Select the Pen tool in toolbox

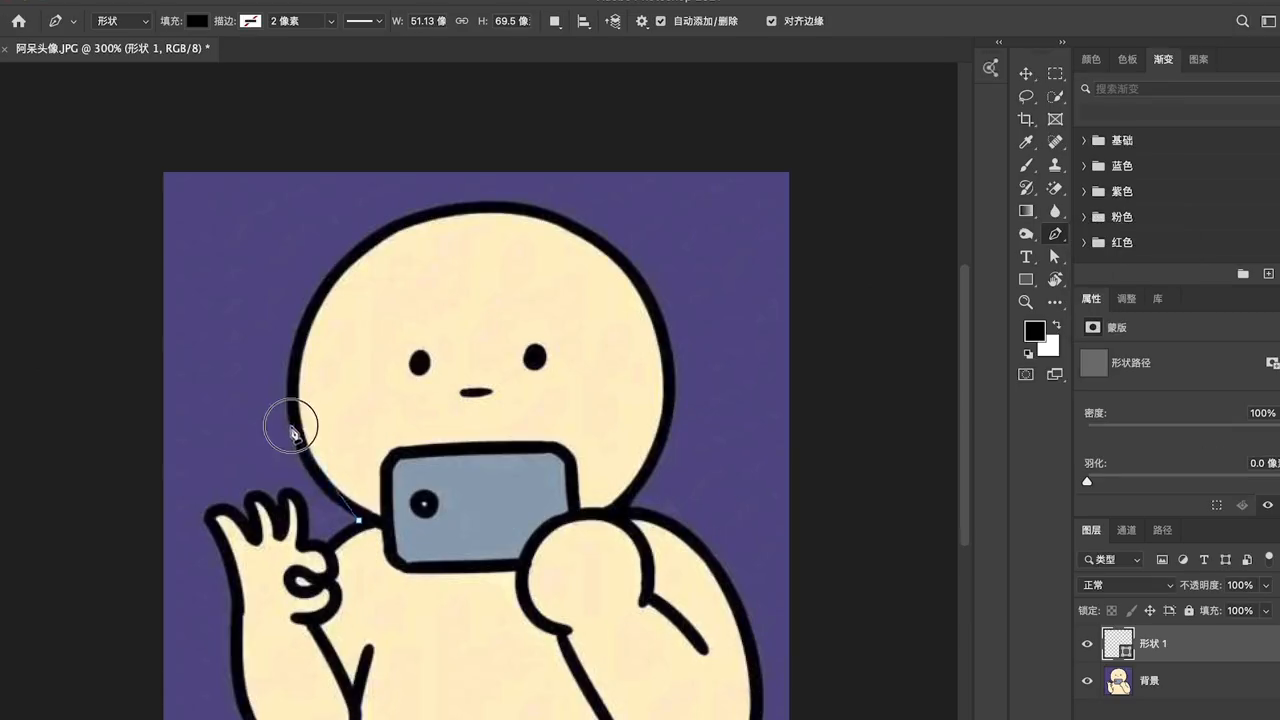click(x=1055, y=234)
